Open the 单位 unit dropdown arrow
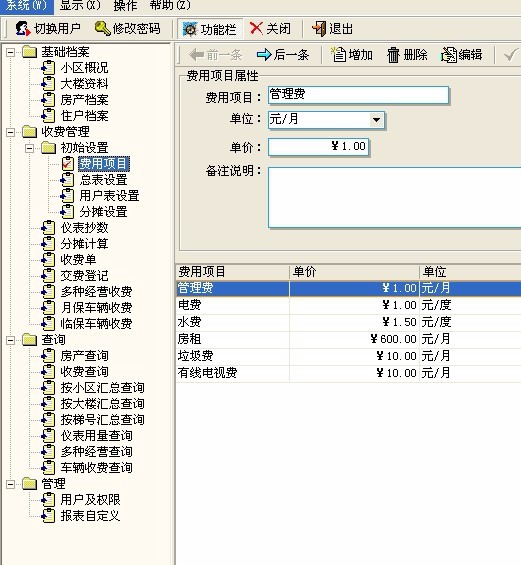The width and height of the screenshot is (521, 565). click(x=376, y=120)
